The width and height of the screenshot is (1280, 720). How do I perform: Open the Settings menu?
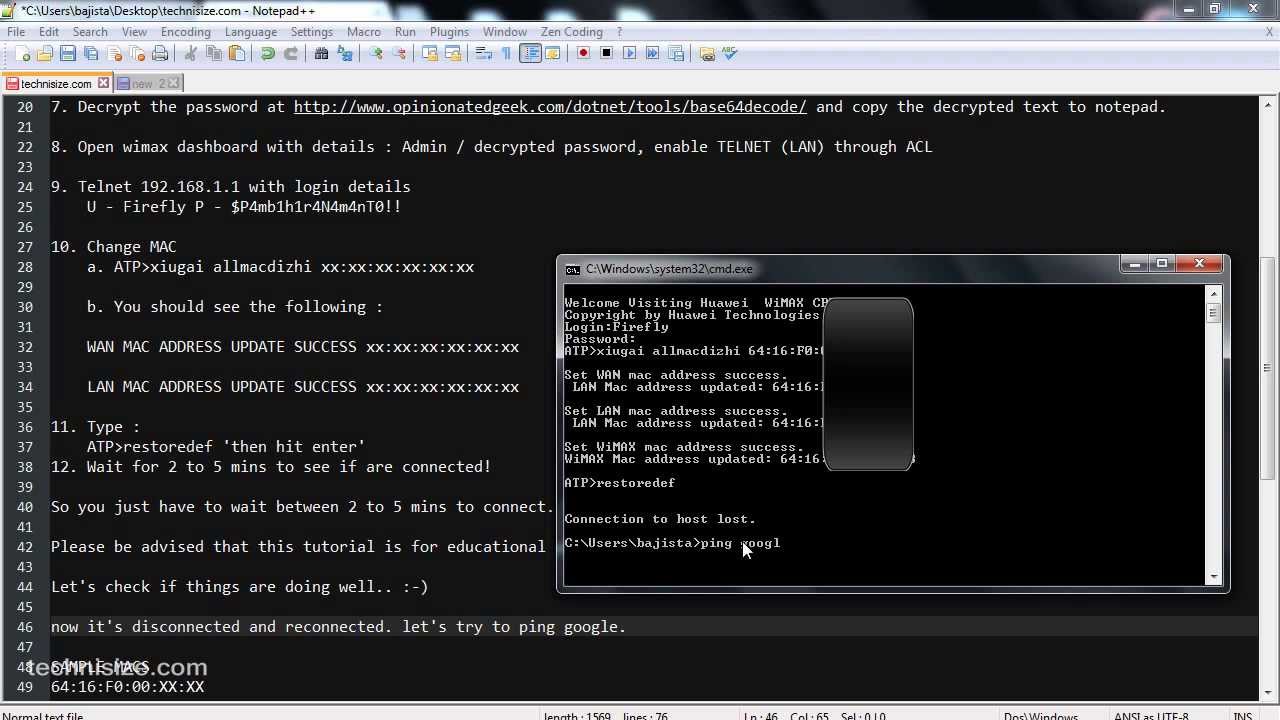(x=312, y=31)
